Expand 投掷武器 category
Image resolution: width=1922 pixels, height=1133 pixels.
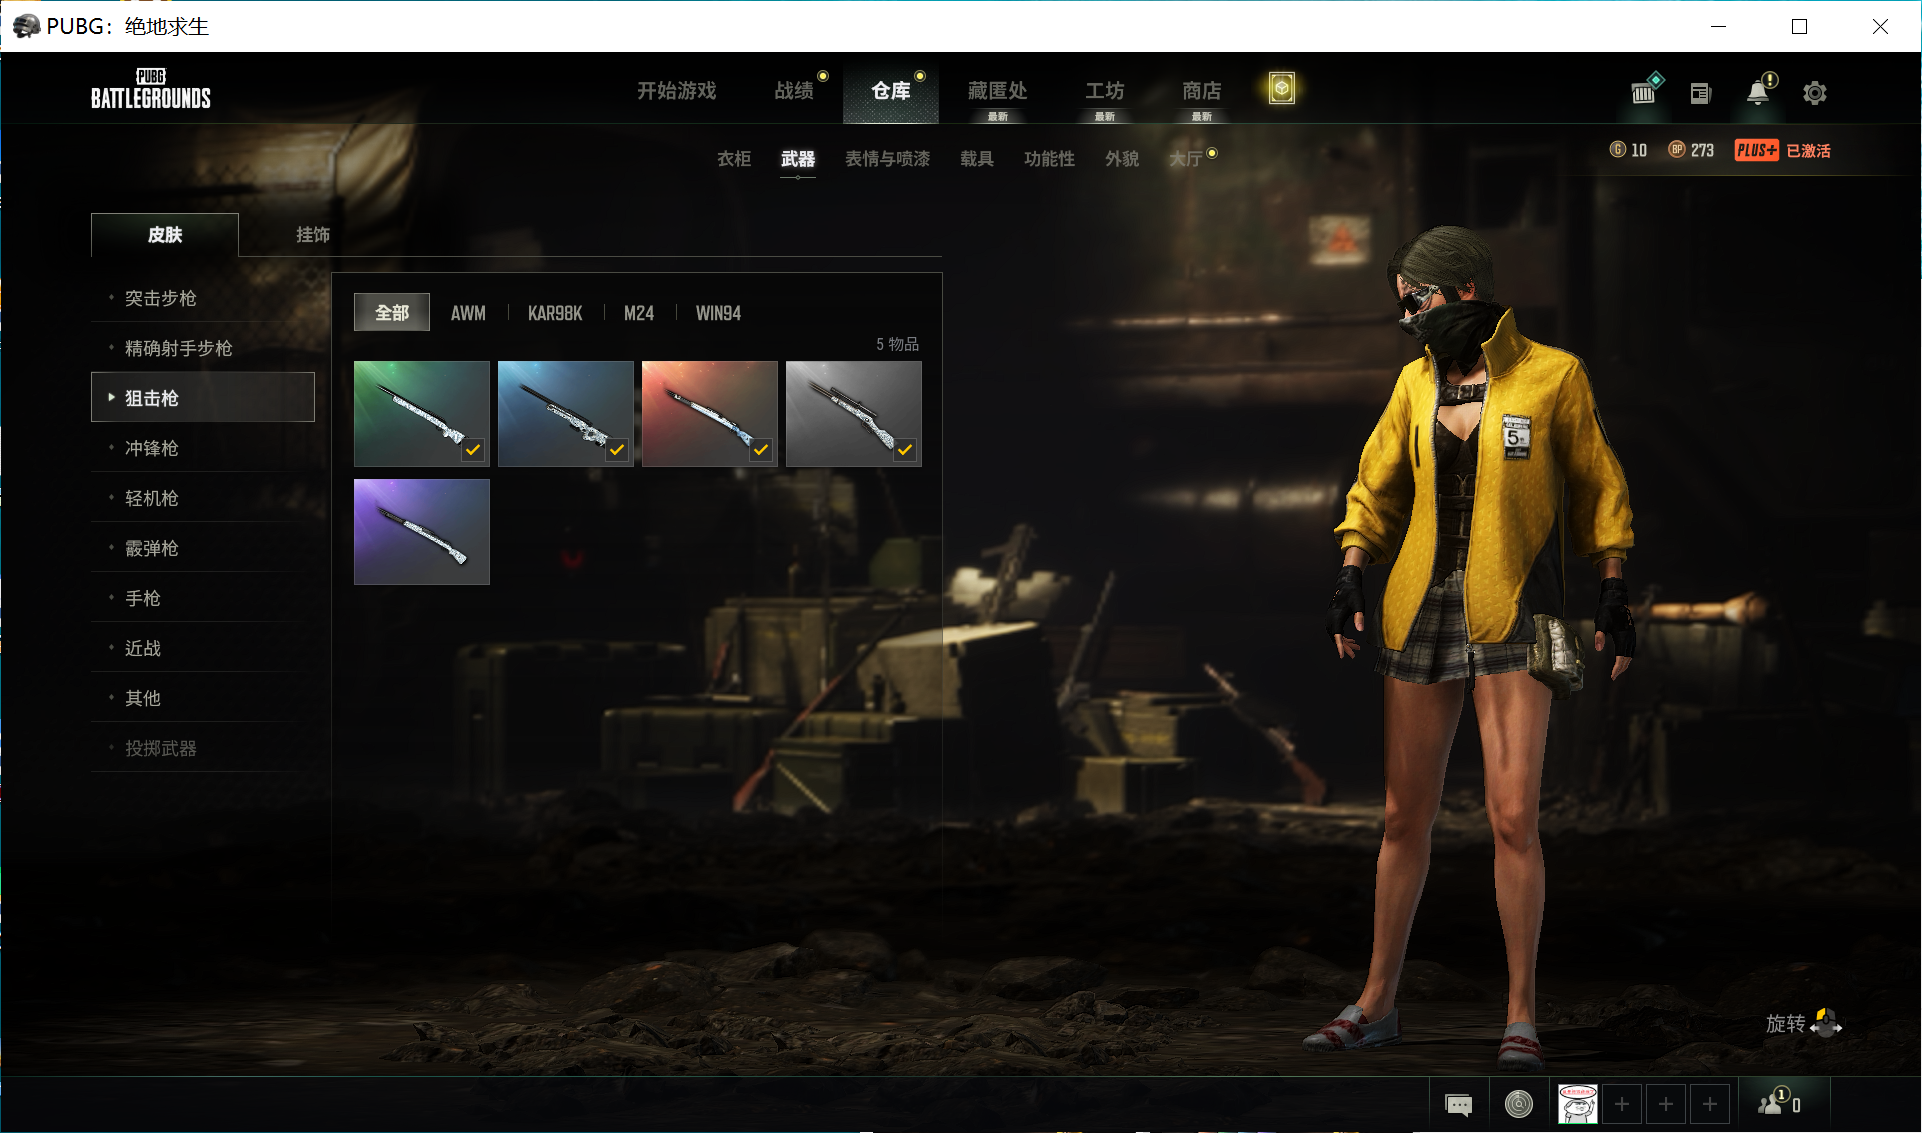coord(203,748)
